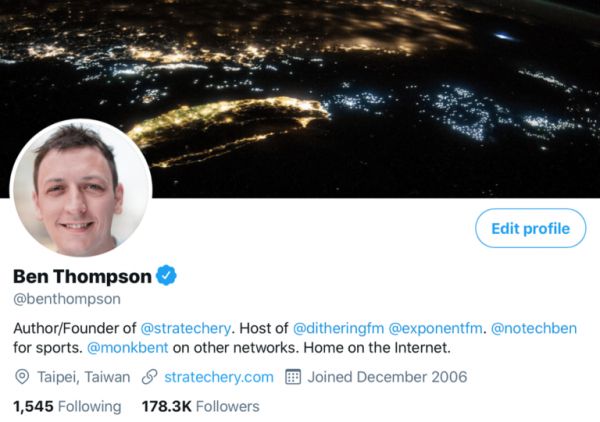View the 178.3K Followers list
600x422 pixels.
coord(201,406)
